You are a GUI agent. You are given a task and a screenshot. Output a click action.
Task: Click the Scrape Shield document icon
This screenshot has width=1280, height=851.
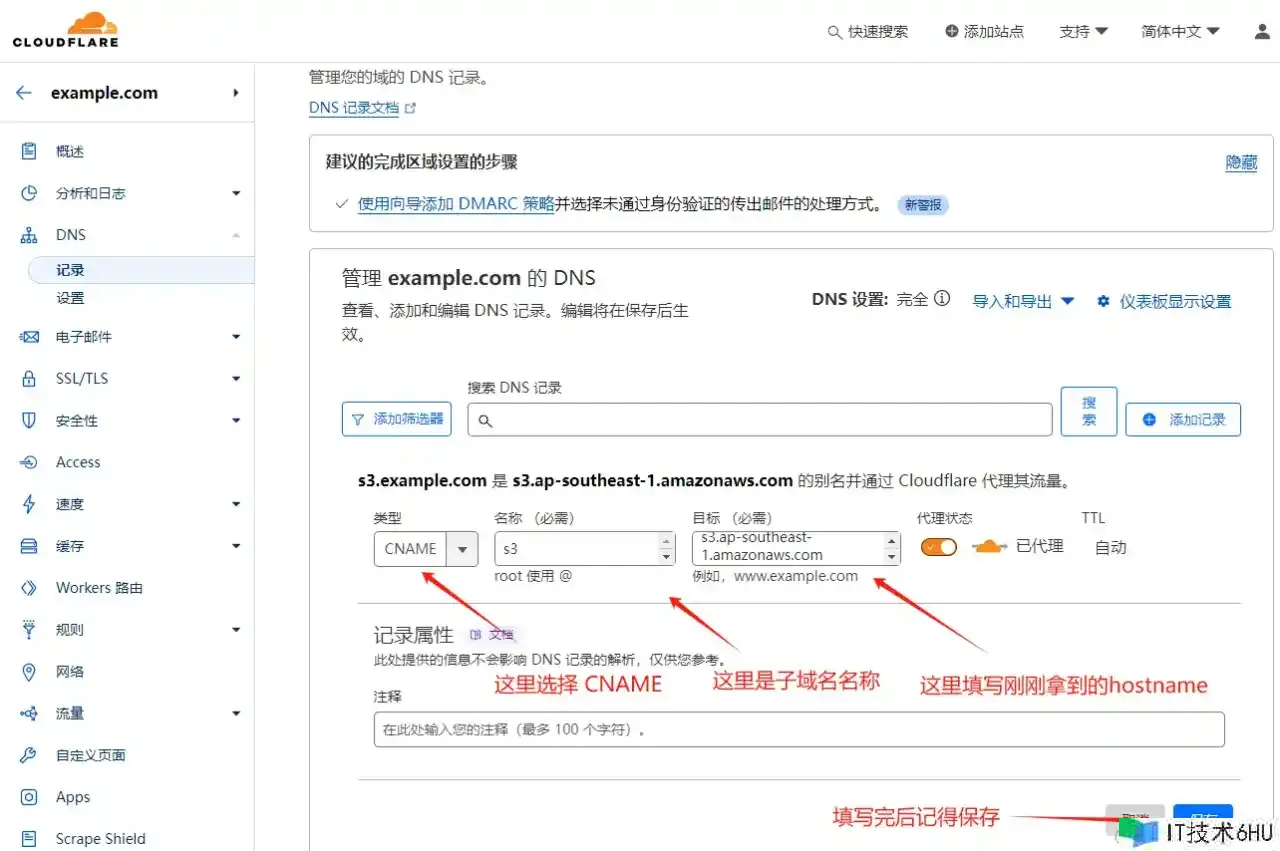(x=29, y=839)
